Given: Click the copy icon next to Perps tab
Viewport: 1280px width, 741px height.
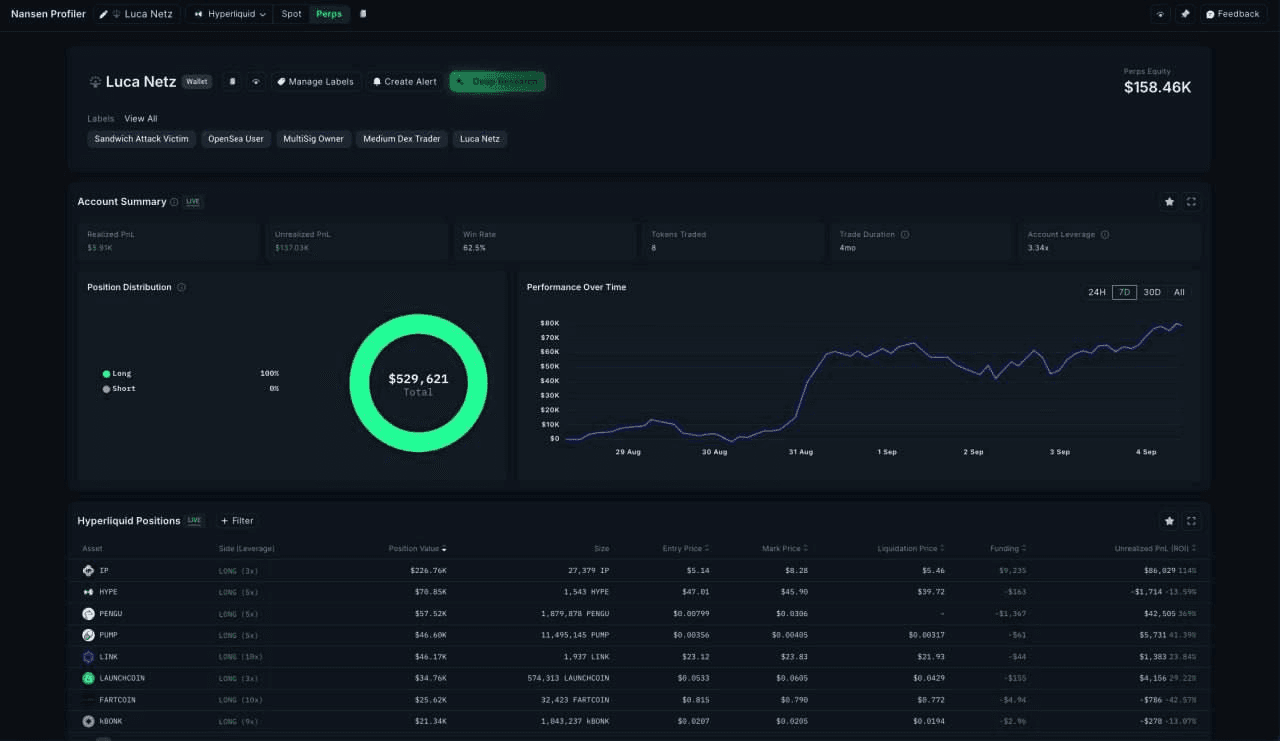Looking at the screenshot, I should 363,14.
